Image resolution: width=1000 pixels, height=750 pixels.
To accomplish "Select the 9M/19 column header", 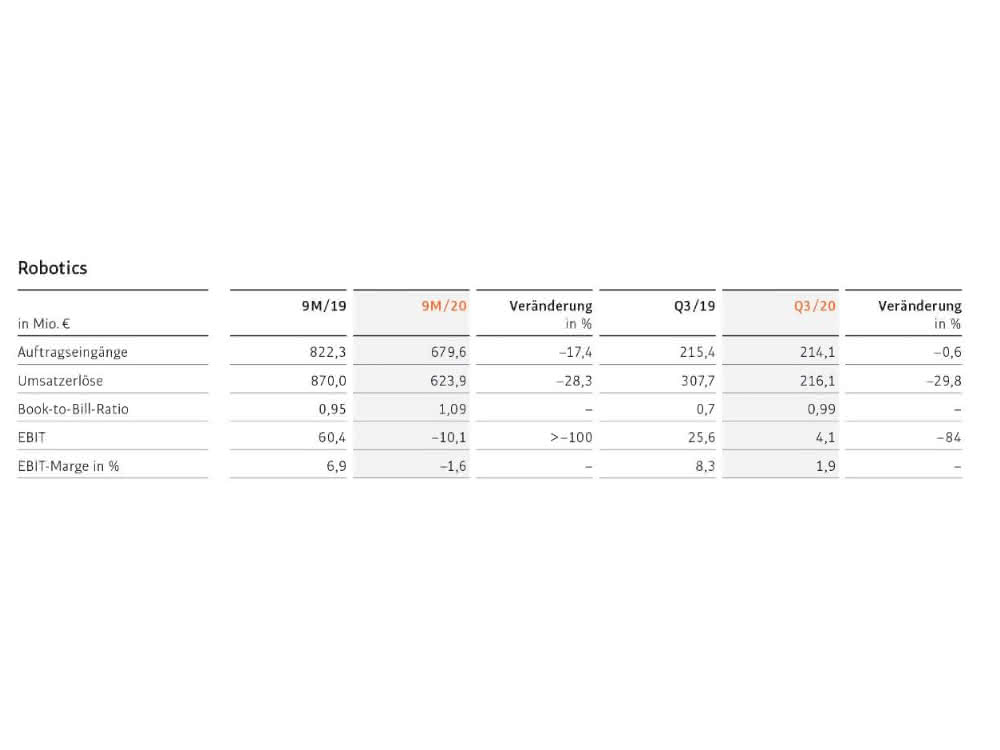I will (x=324, y=306).
